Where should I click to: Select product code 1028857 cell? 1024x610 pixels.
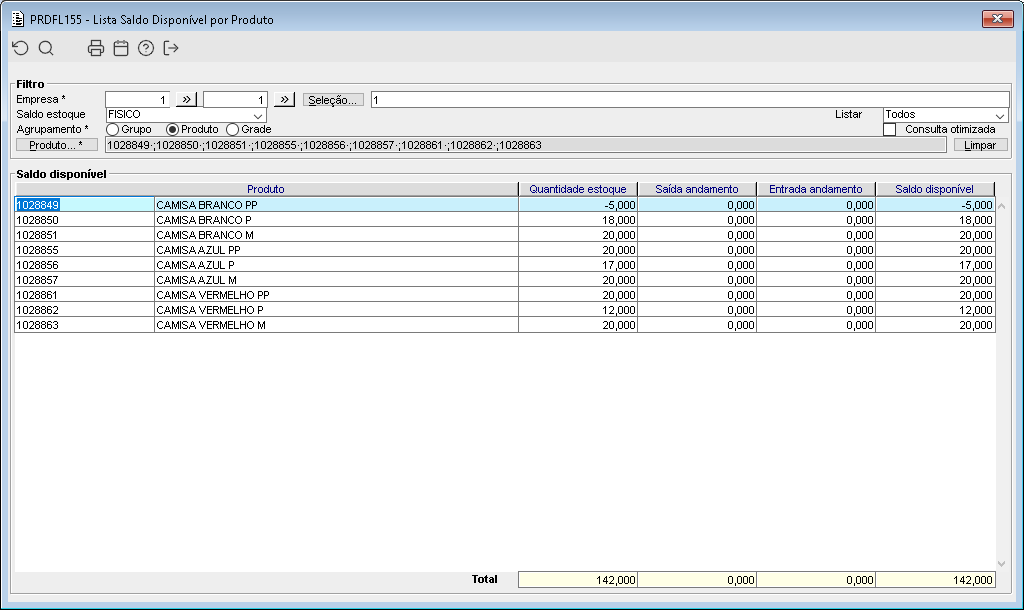click(x=84, y=280)
